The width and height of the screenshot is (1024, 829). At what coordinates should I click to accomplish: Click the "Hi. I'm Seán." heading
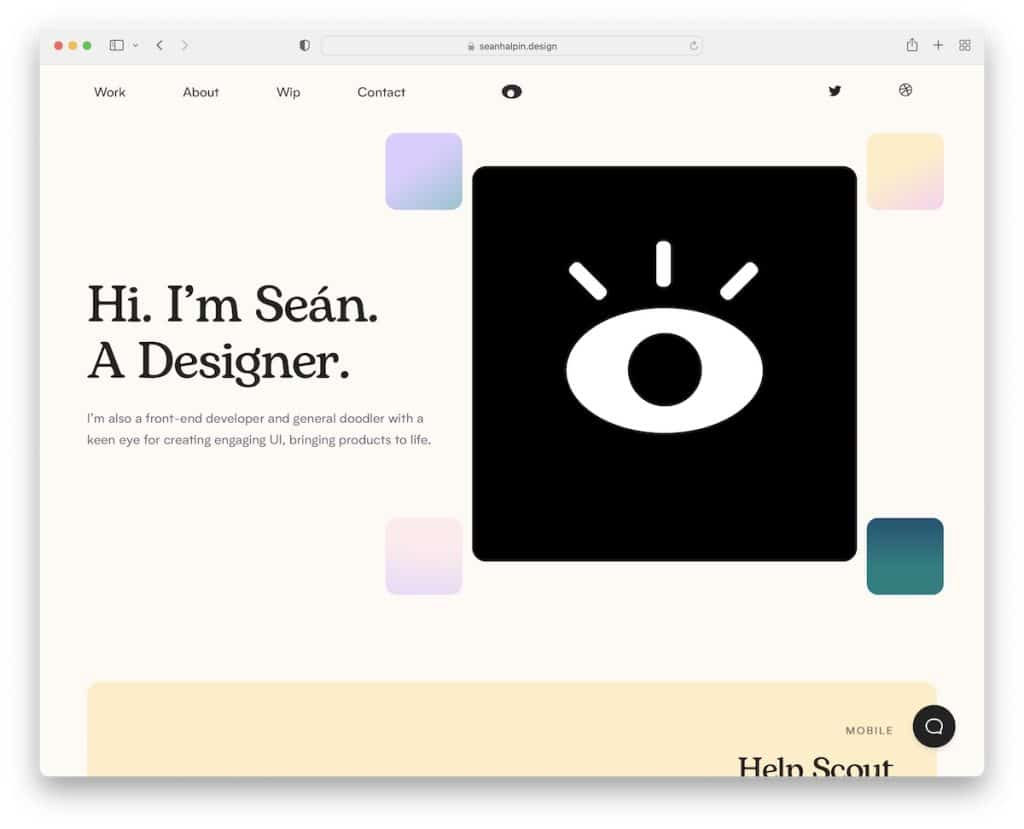[x=233, y=304]
